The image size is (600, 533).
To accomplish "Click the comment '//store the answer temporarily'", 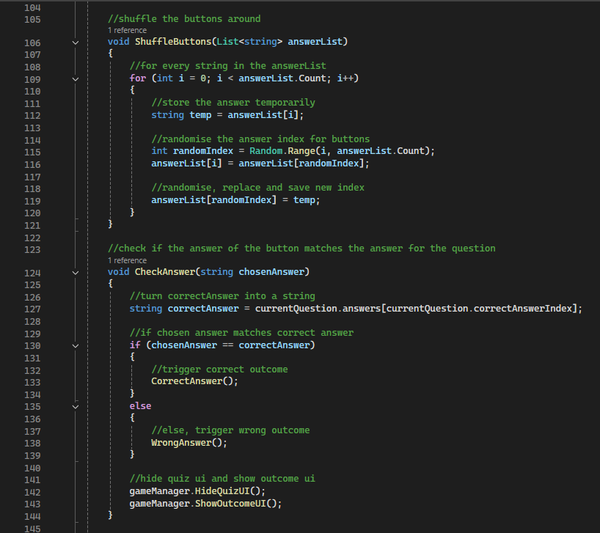I will click(x=233, y=103).
